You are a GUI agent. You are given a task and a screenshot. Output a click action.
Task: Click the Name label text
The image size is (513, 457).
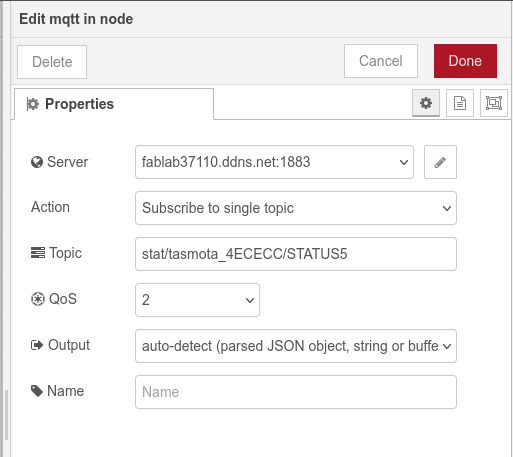66,391
